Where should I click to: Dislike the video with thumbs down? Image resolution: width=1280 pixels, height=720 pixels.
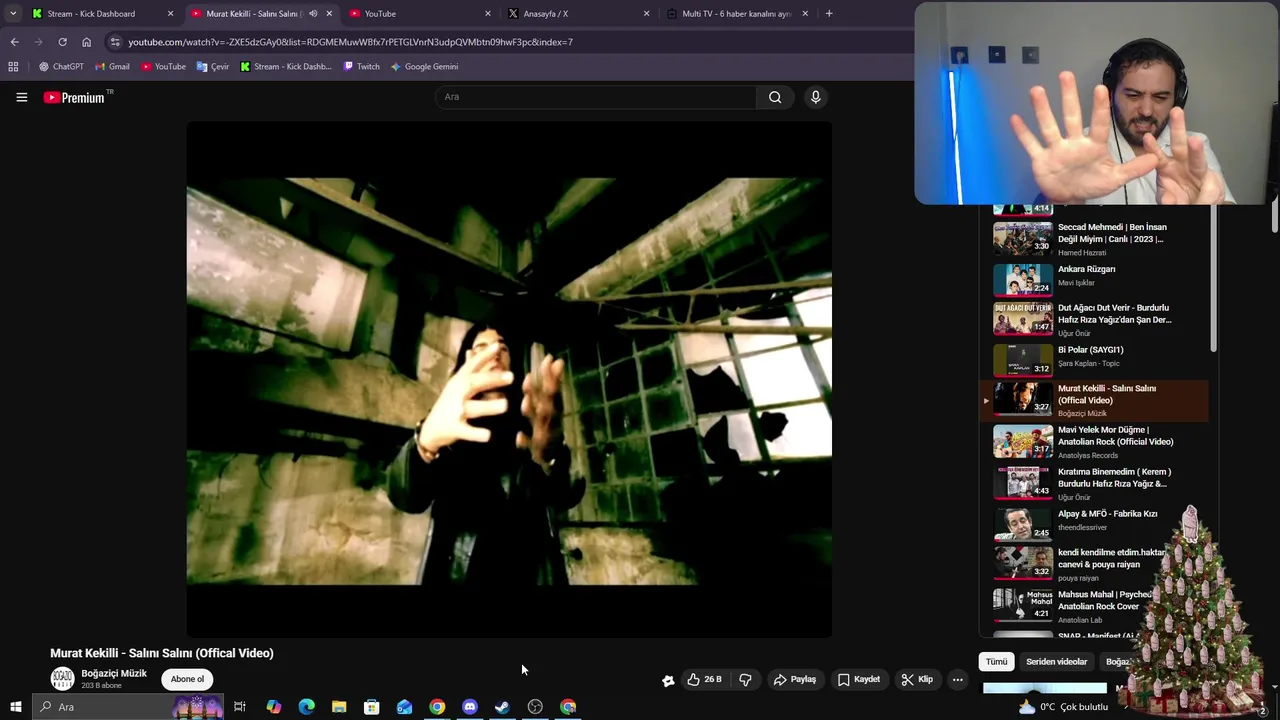point(745,679)
